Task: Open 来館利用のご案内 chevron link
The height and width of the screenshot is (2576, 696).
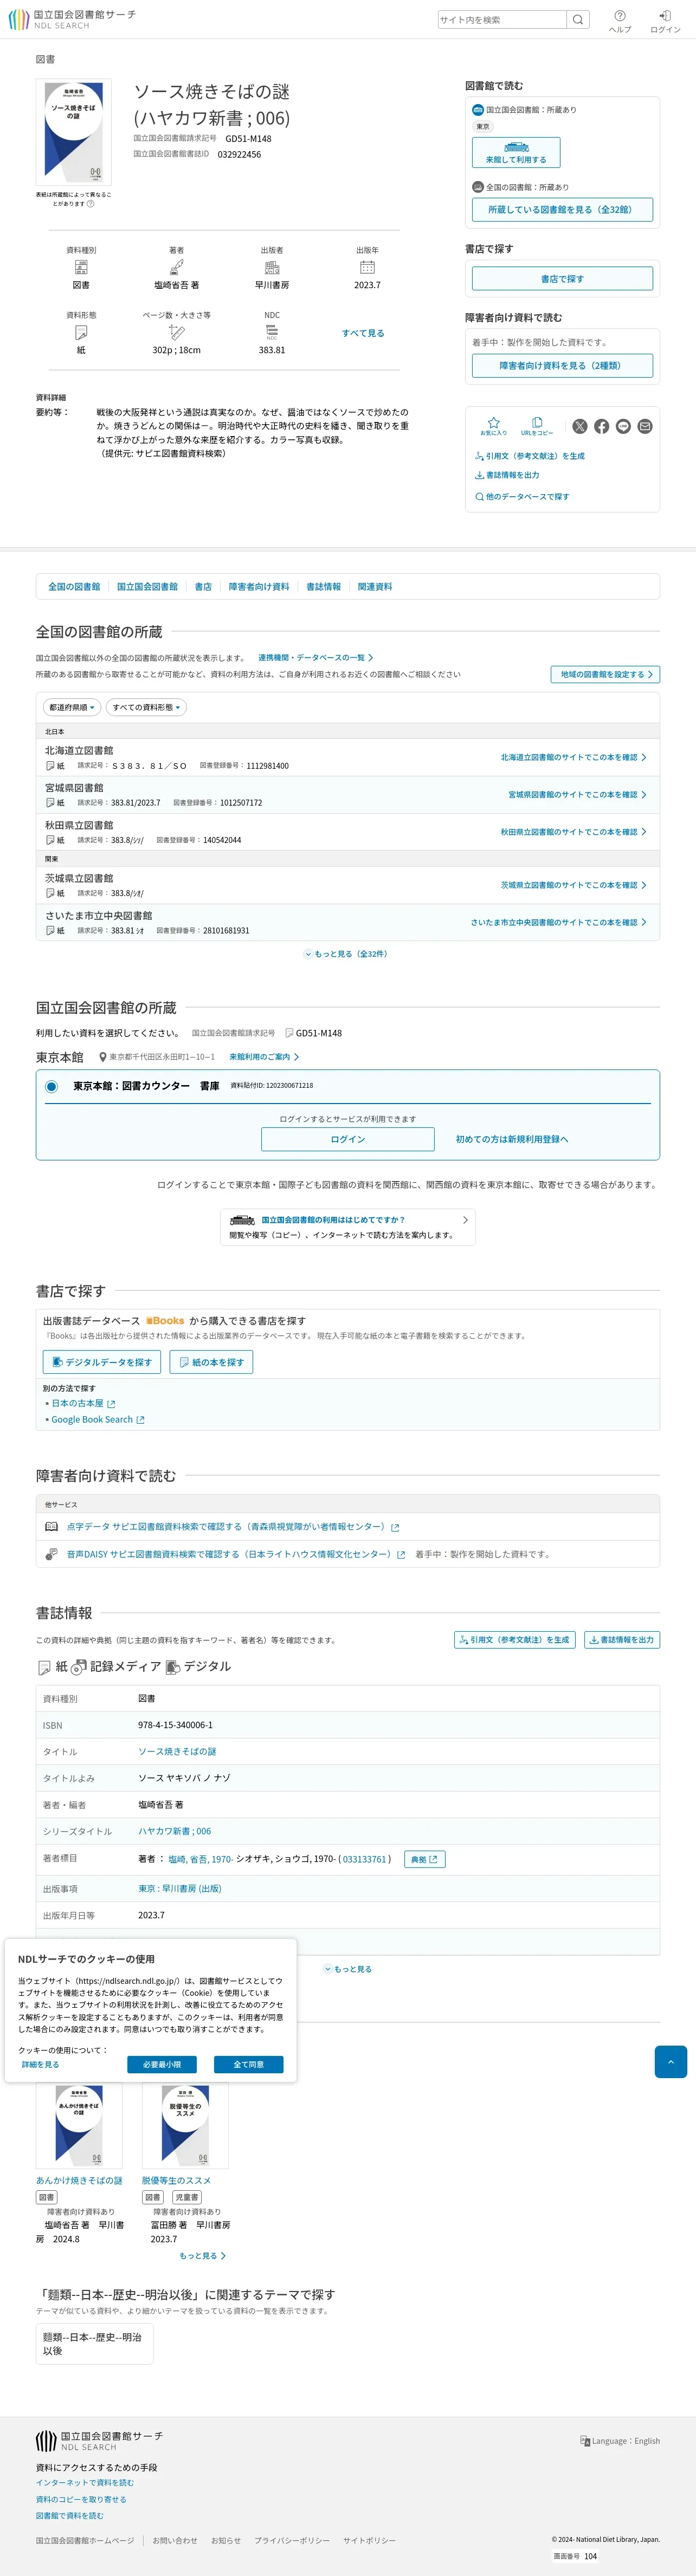Action: (264, 1056)
